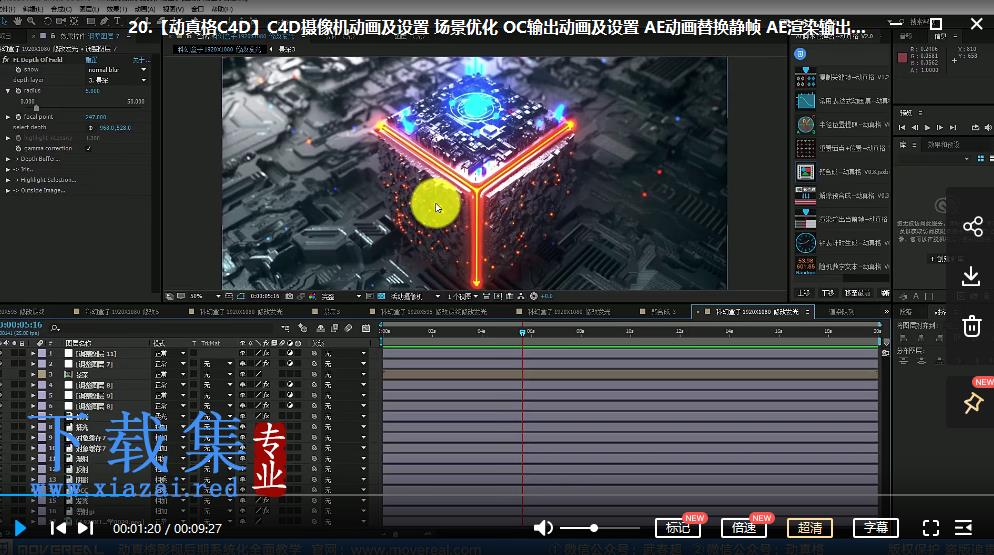Select the Rectangle shape tool in toolbar

tap(91, 21)
